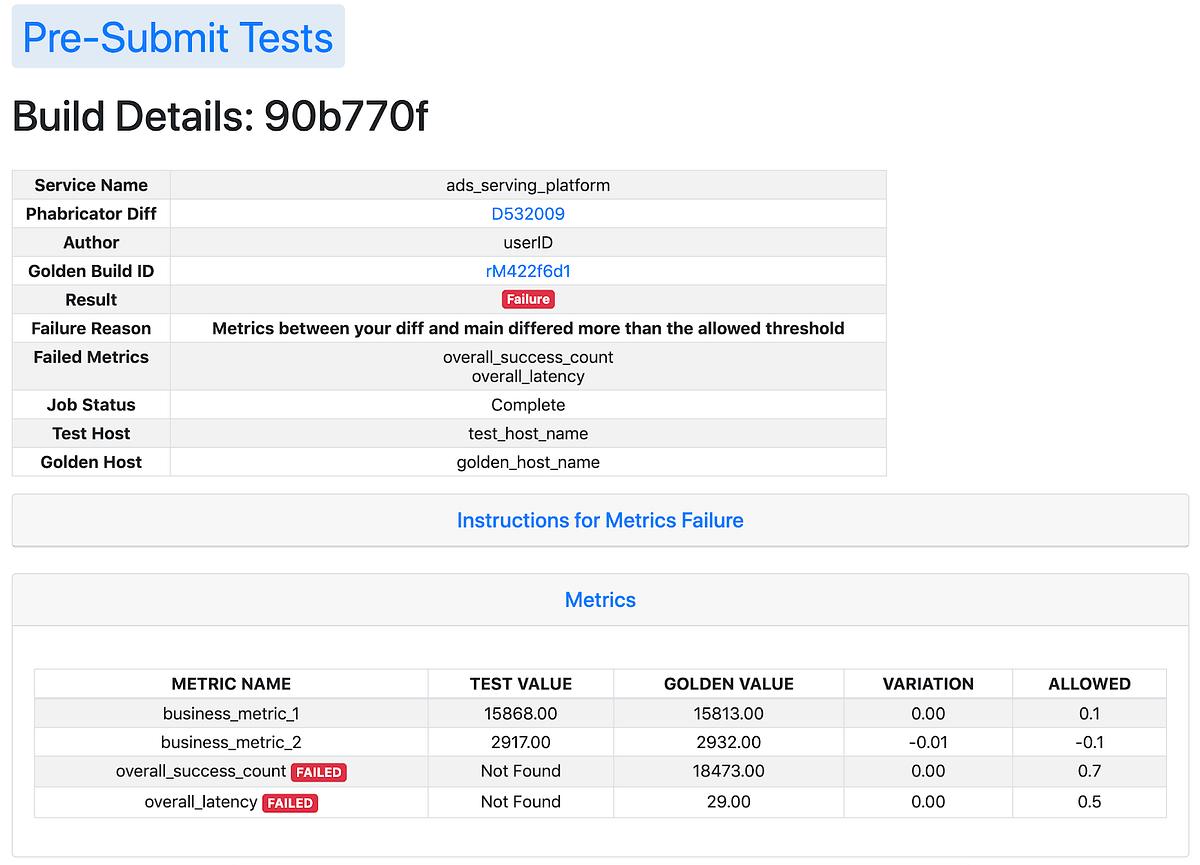Collapse the Metrics panel header
The height and width of the screenshot is (865, 1200).
600,600
